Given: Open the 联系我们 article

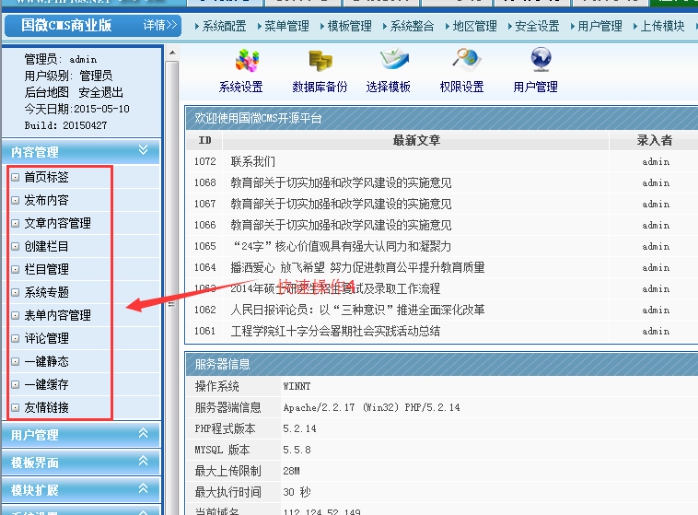Looking at the screenshot, I should [253, 161].
